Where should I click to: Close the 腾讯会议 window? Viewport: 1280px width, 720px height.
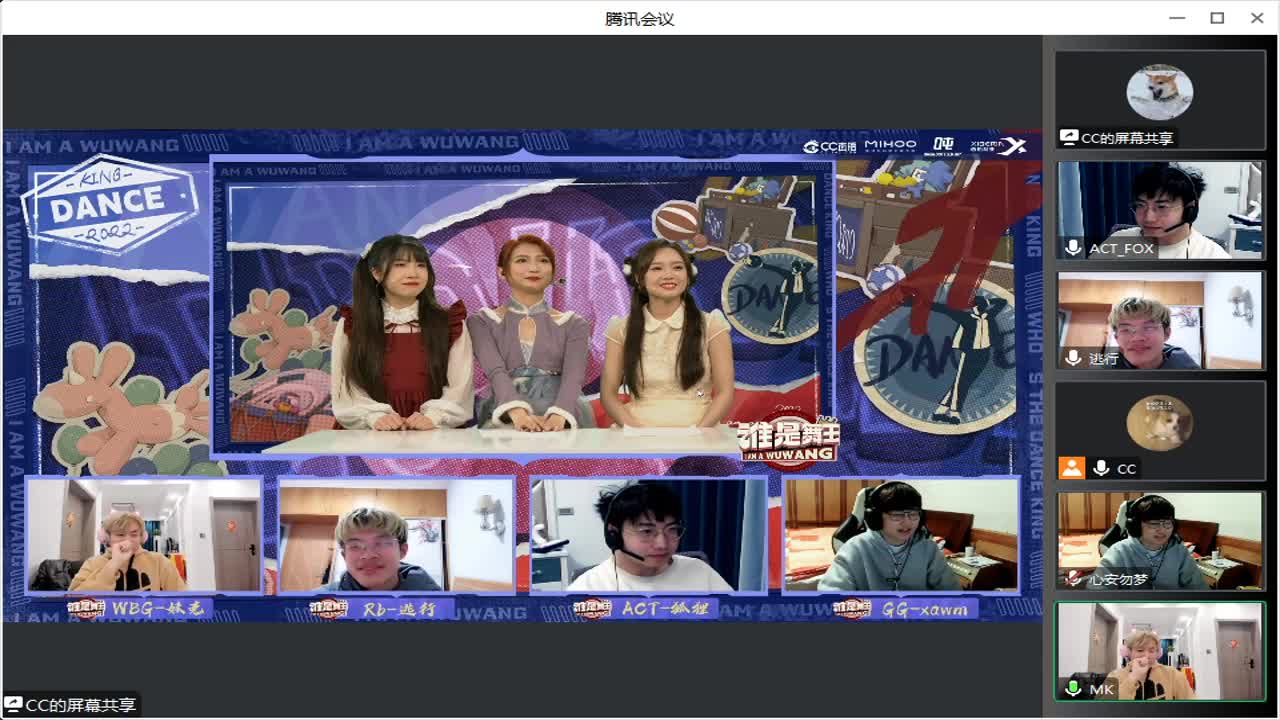point(1257,18)
